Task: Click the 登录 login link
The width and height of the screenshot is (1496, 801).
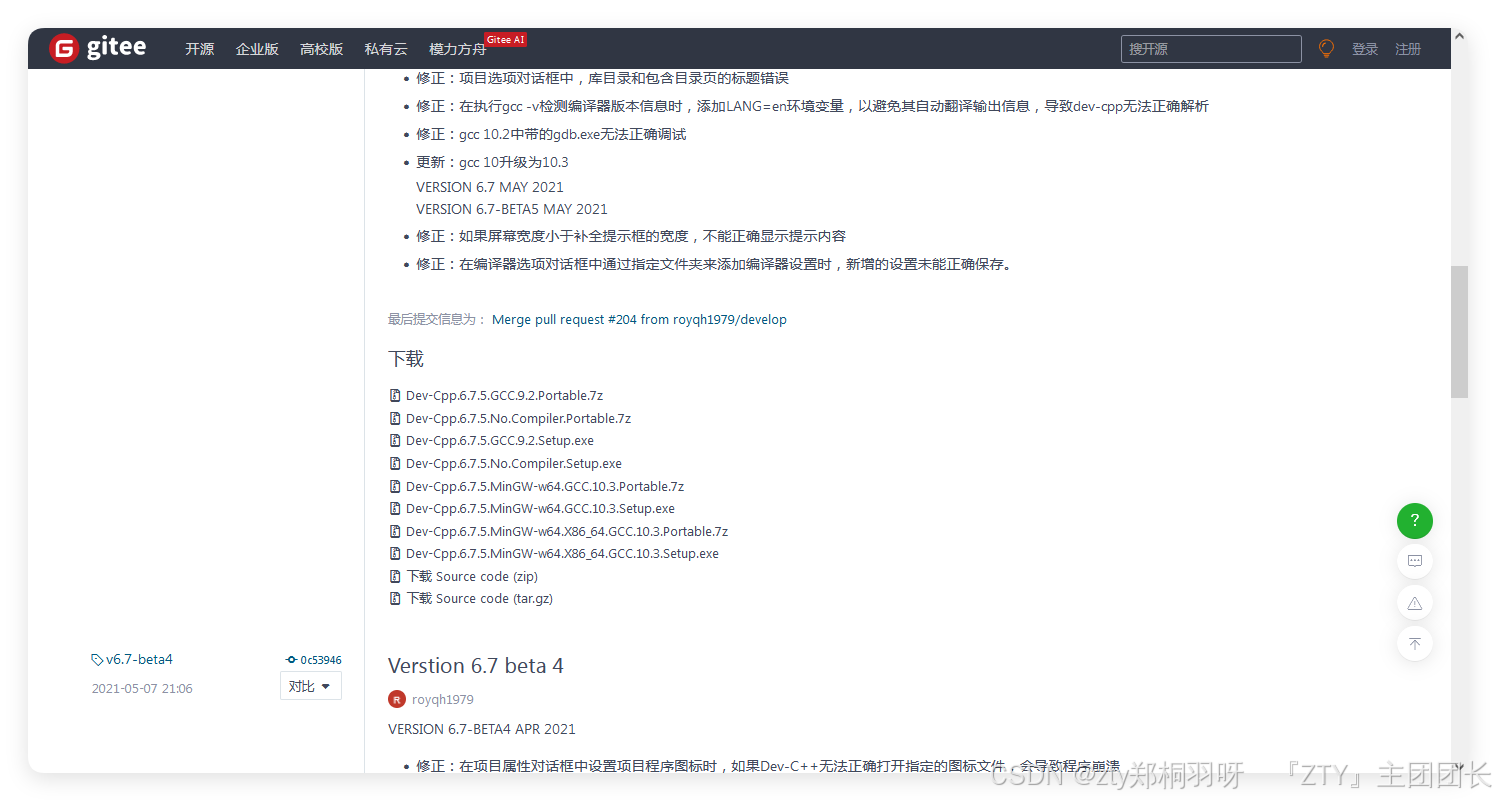Action: (x=1365, y=49)
